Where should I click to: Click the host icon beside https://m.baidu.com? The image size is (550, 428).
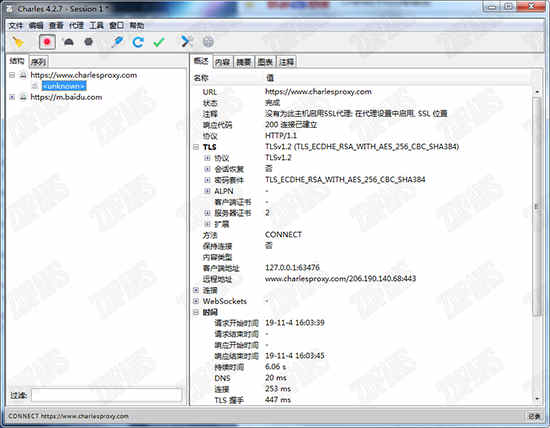click(23, 97)
